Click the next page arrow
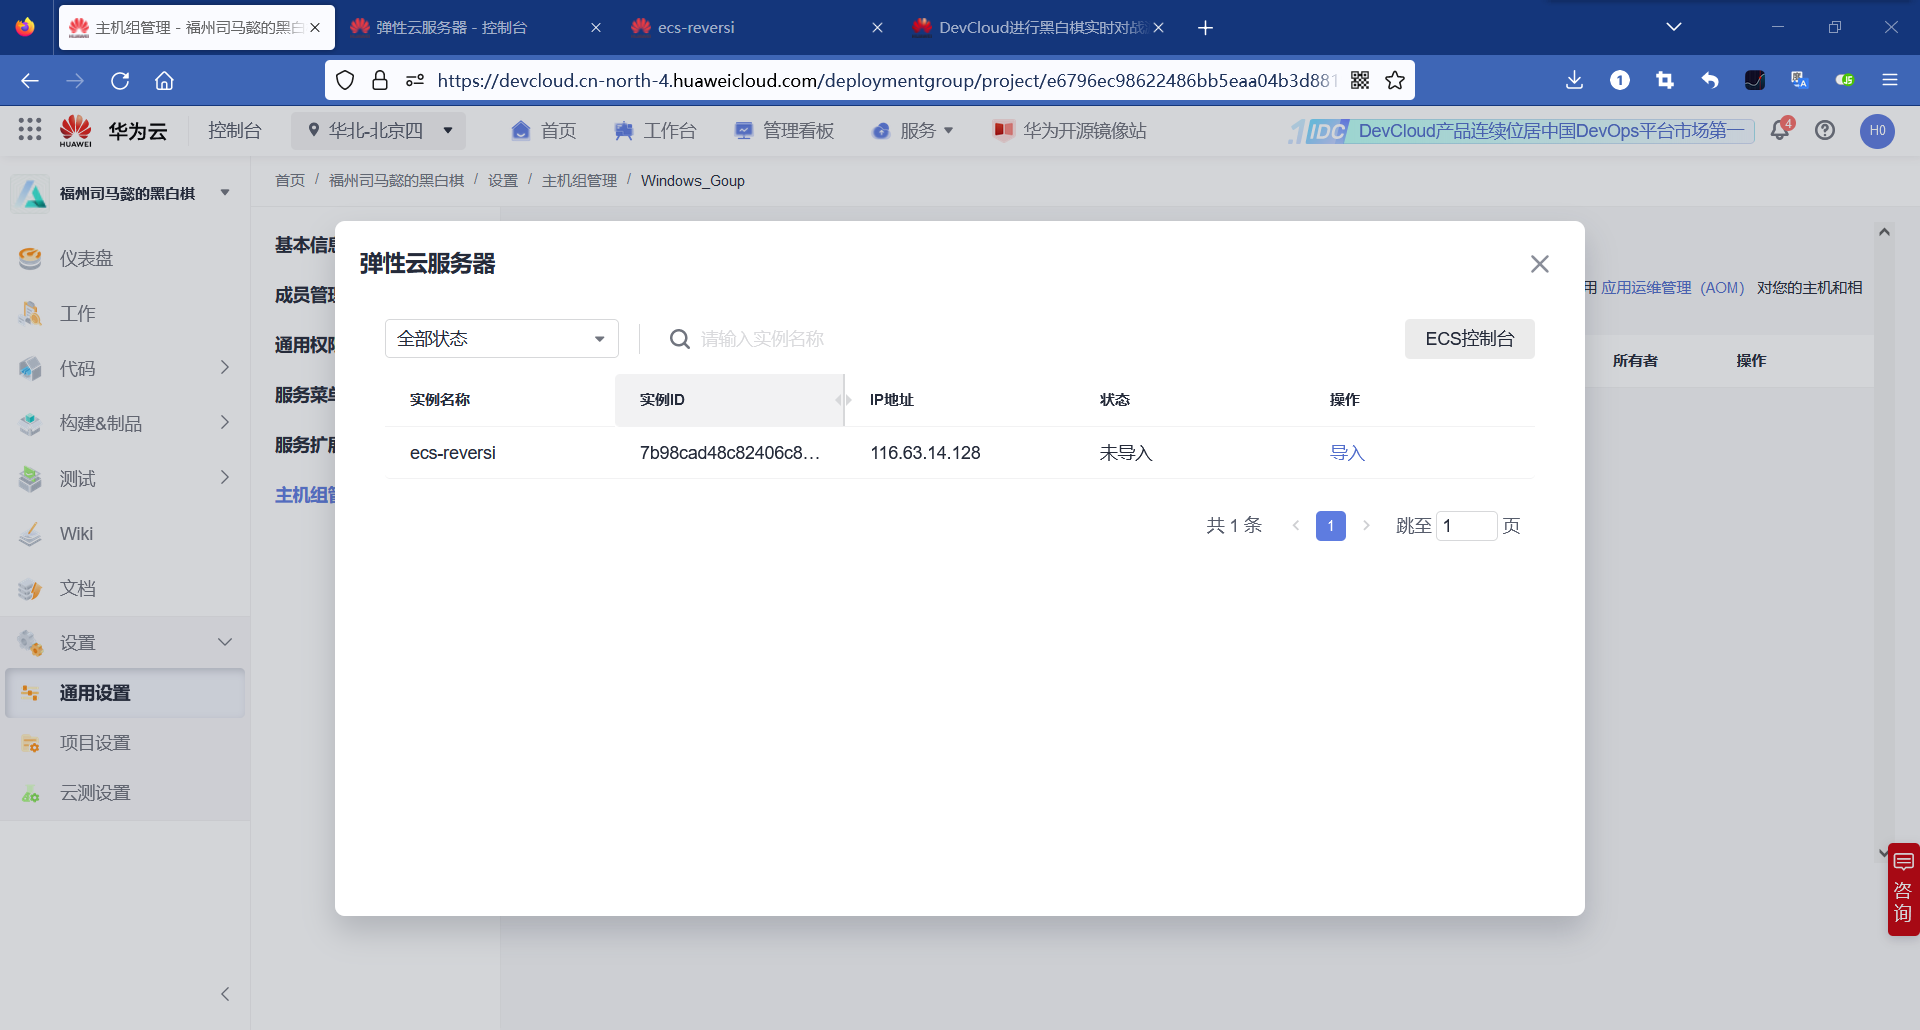Screen dimensions: 1920x1030 click(1366, 526)
